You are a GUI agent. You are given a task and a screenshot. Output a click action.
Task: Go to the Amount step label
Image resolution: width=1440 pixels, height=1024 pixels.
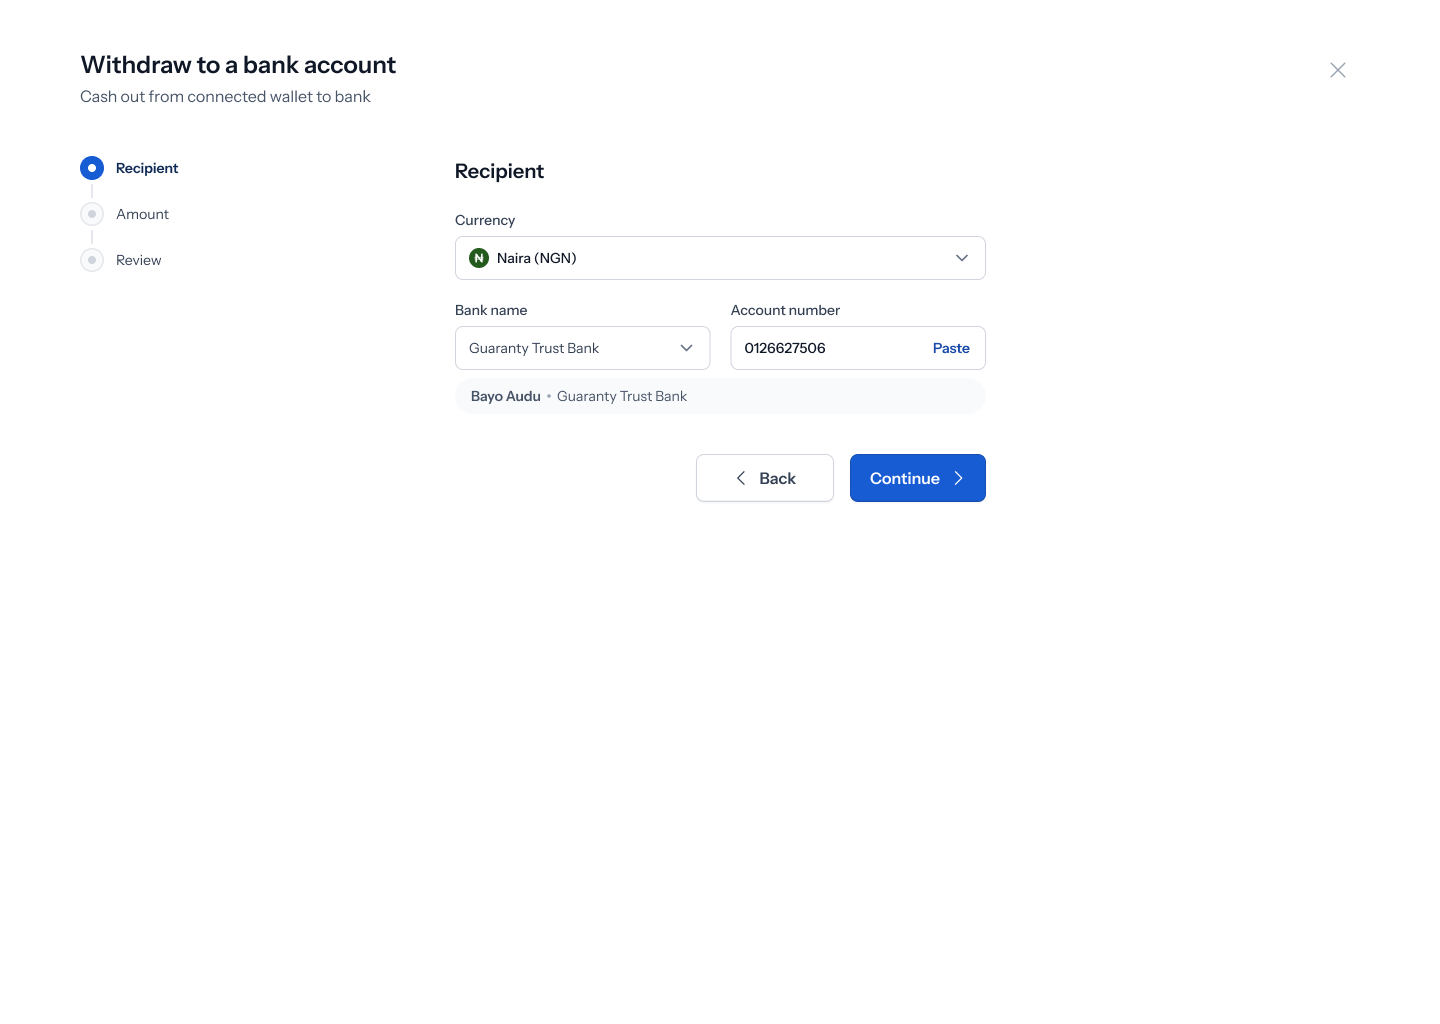tap(142, 214)
